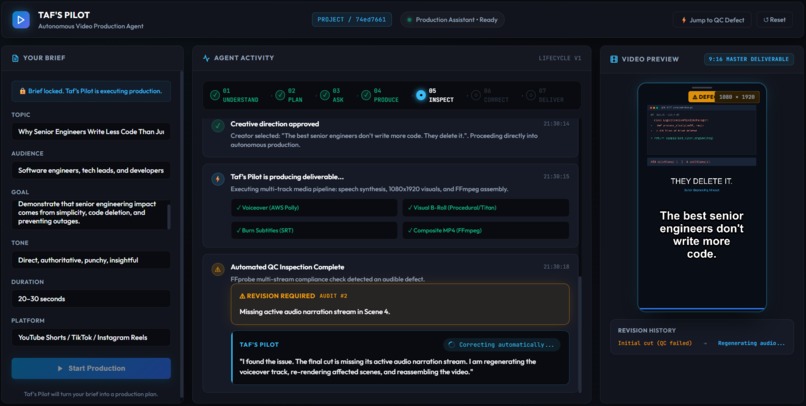Viewport: 806px width, 406px height.
Task: Click the 21:30:15 timestamp
Action: pyautogui.click(x=556, y=176)
